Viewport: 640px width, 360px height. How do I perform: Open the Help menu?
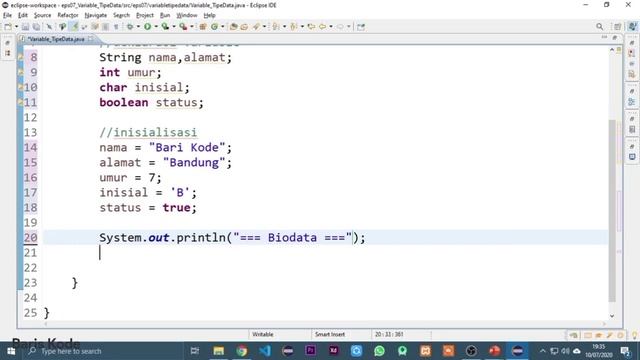(209, 16)
